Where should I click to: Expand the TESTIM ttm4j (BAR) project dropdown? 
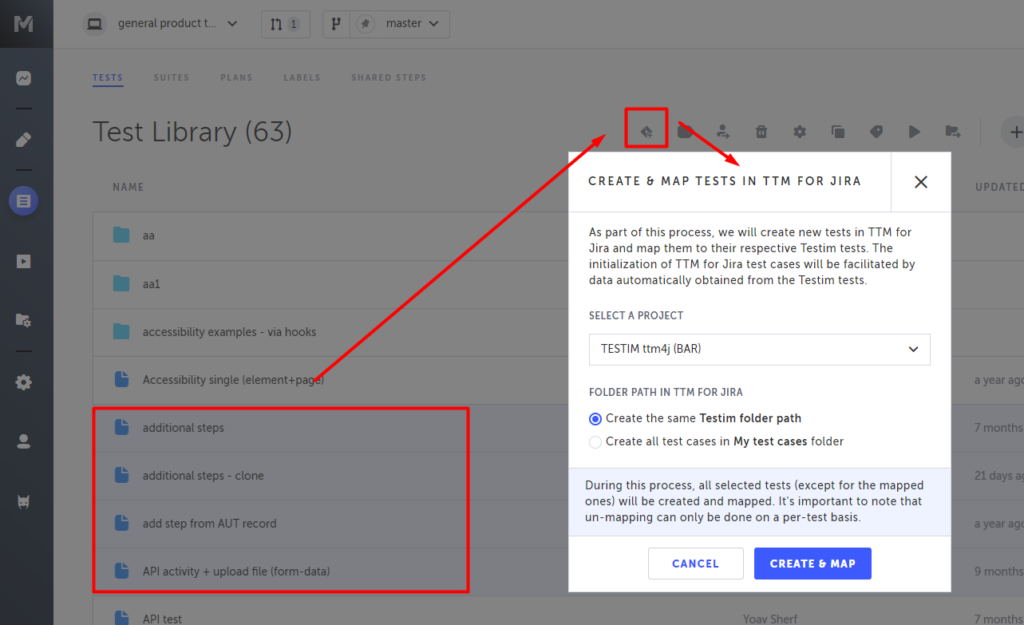(759, 349)
